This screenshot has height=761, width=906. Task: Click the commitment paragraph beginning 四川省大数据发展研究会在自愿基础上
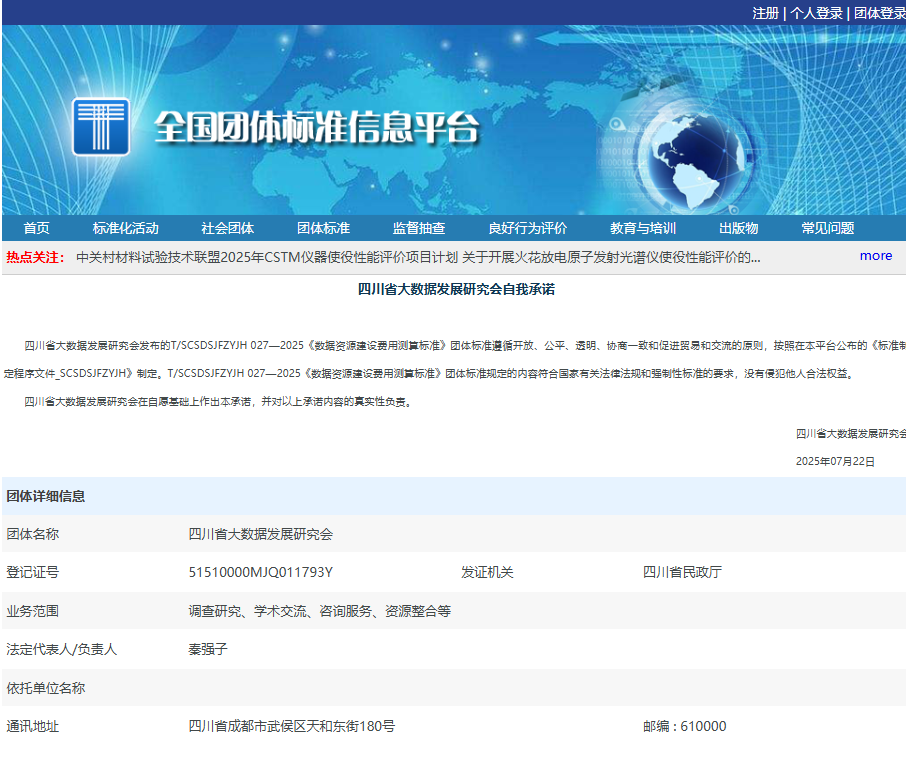[x=220, y=402]
